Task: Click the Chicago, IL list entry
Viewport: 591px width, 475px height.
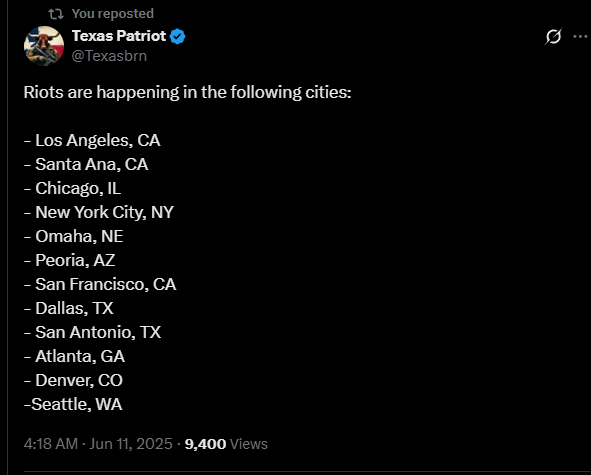Action: point(72,188)
